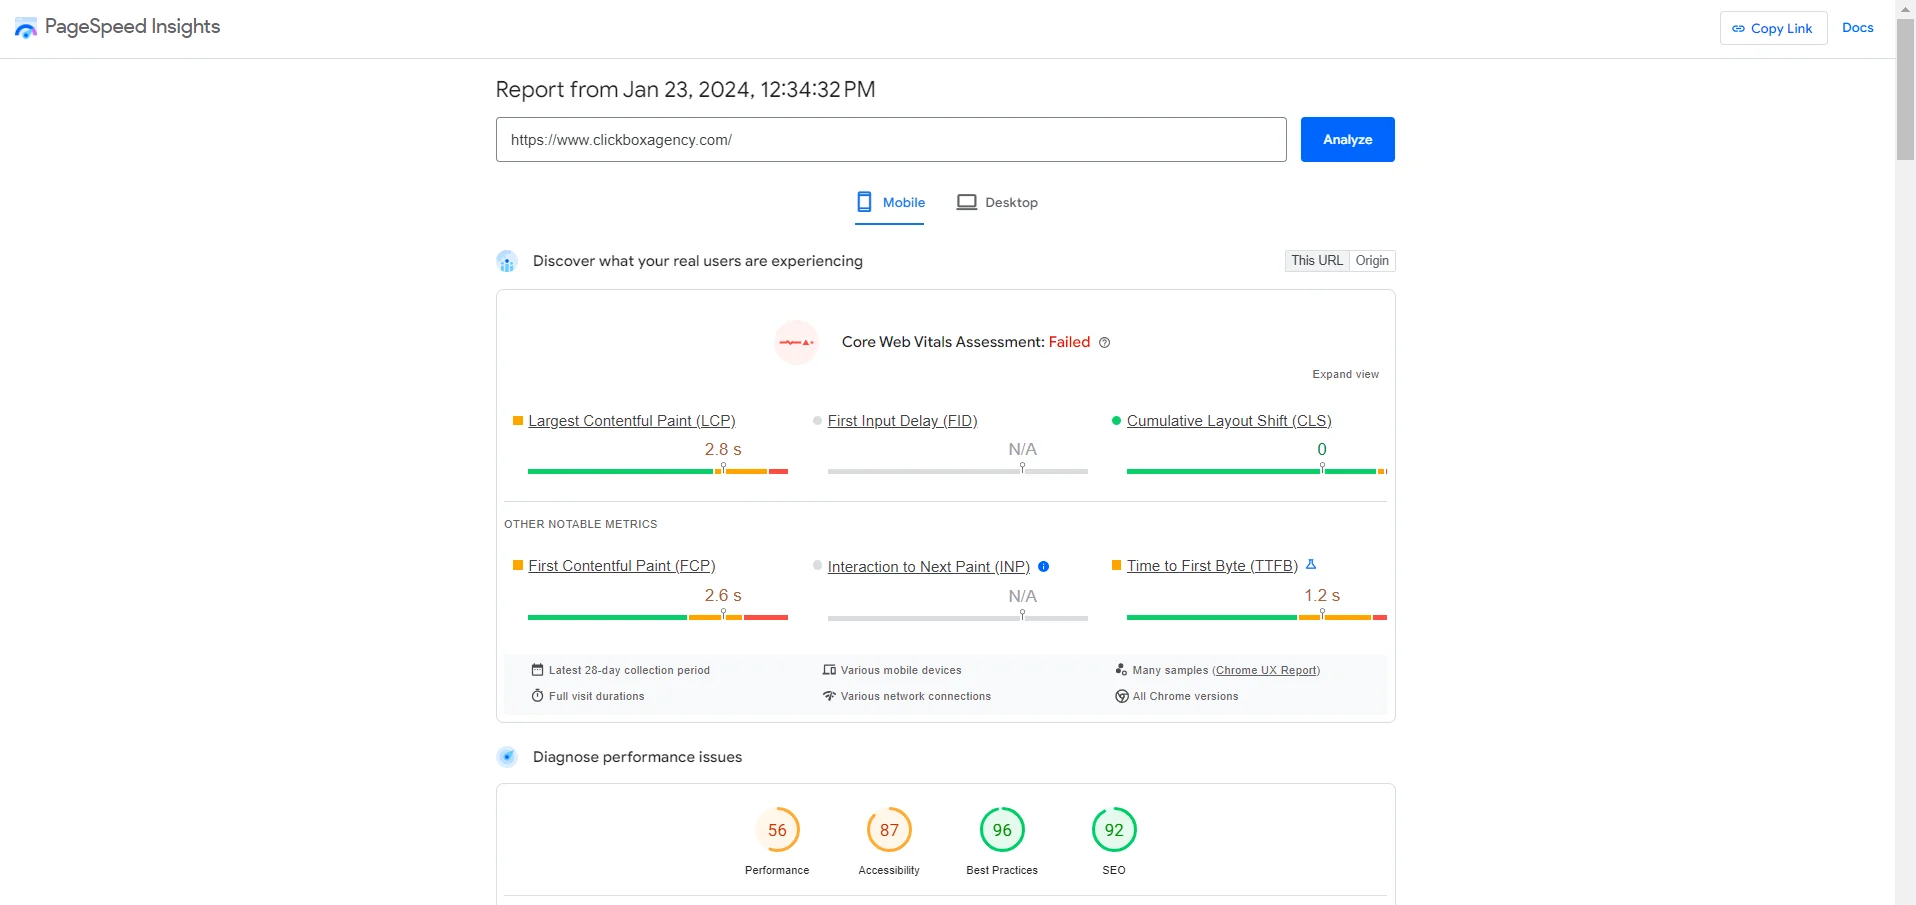The width and height of the screenshot is (1916, 905).
Task: Click the devices icon for mobile devices
Action: (829, 670)
